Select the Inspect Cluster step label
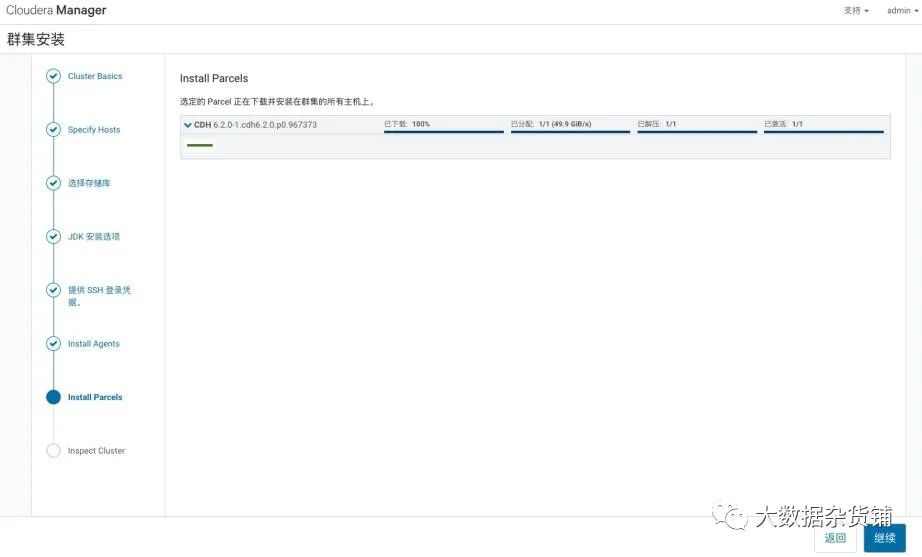The height and width of the screenshot is (557, 922). point(96,451)
